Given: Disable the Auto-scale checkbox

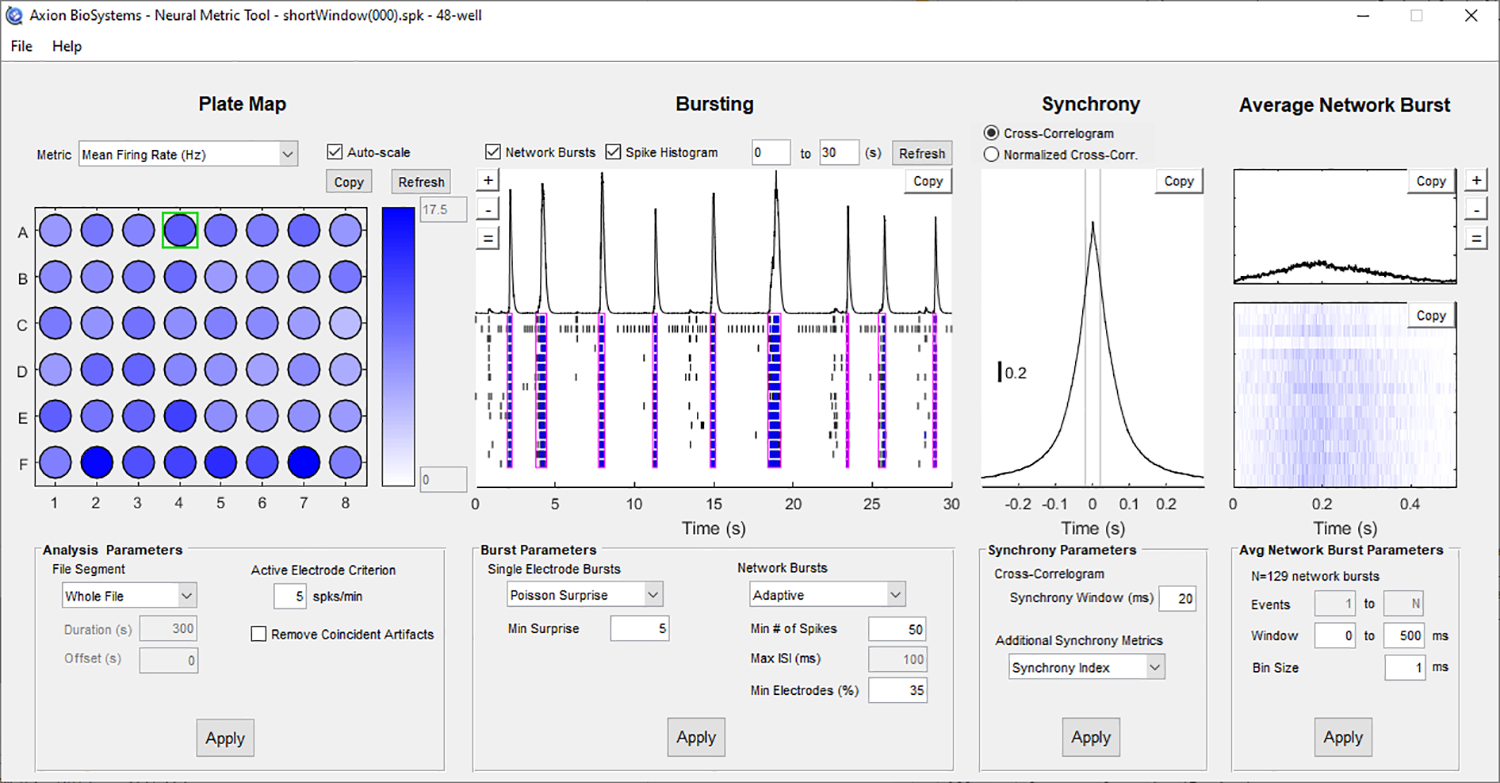Looking at the screenshot, I should (336, 152).
